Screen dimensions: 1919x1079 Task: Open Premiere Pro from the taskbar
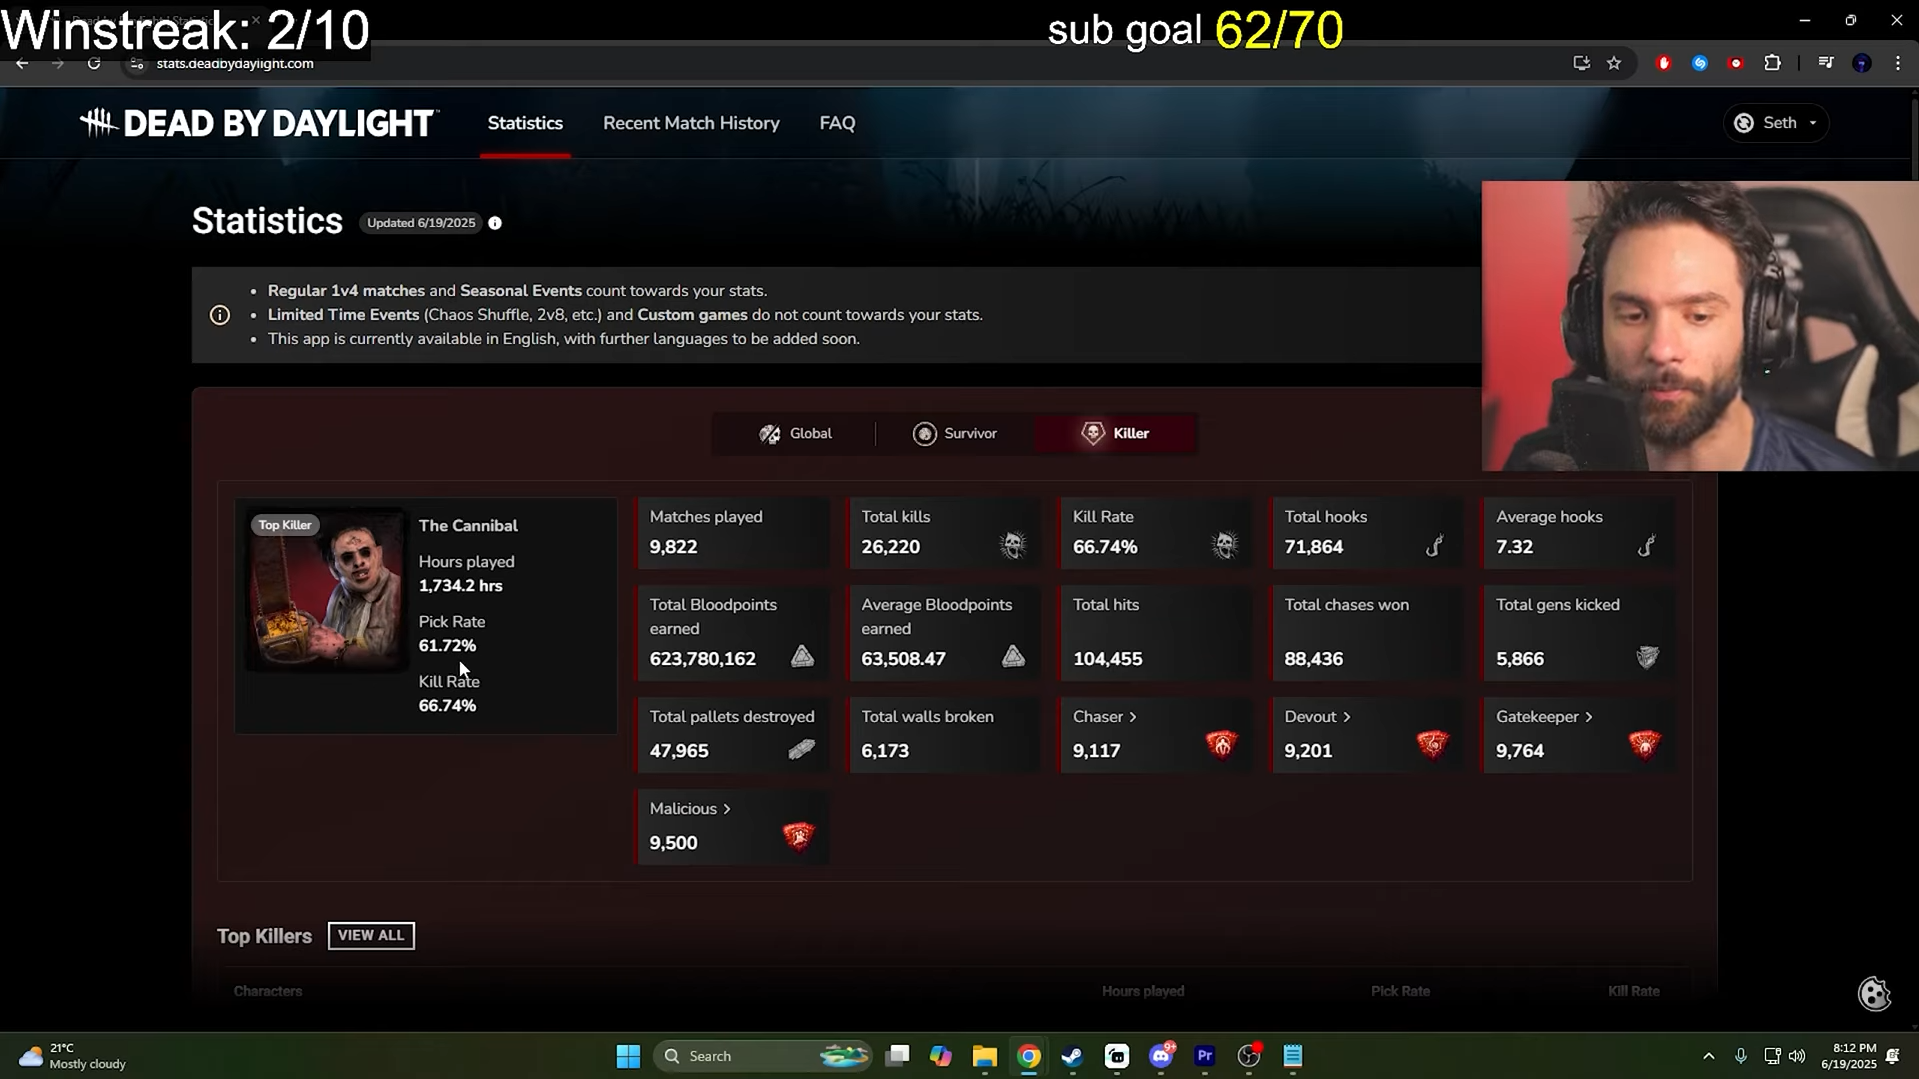point(1205,1056)
